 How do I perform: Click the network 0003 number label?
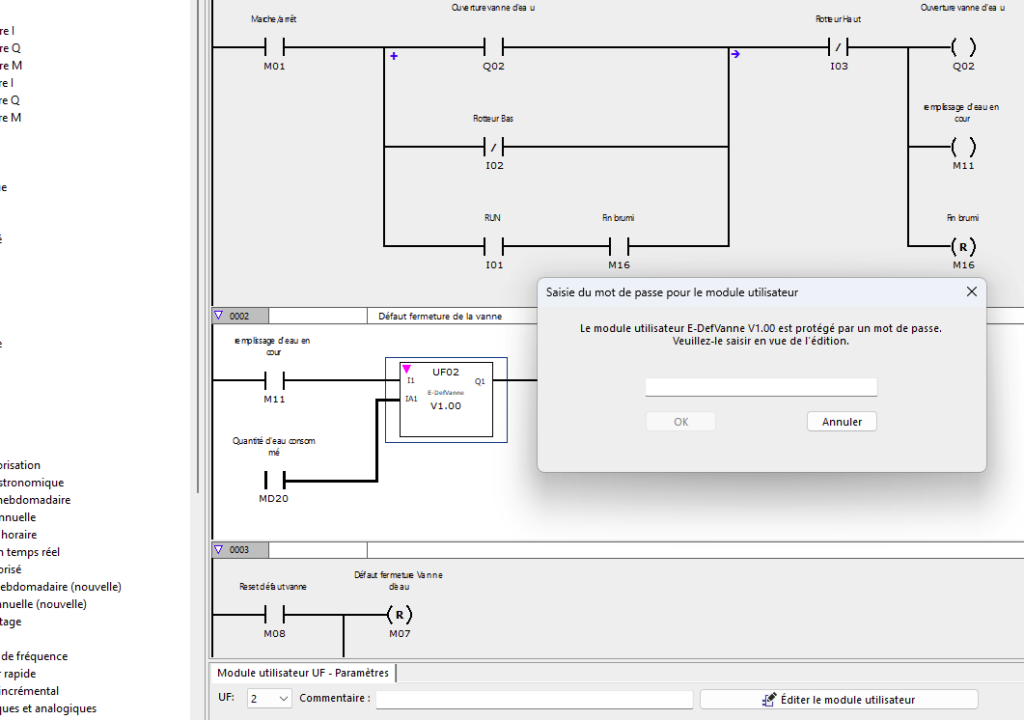[x=239, y=550]
